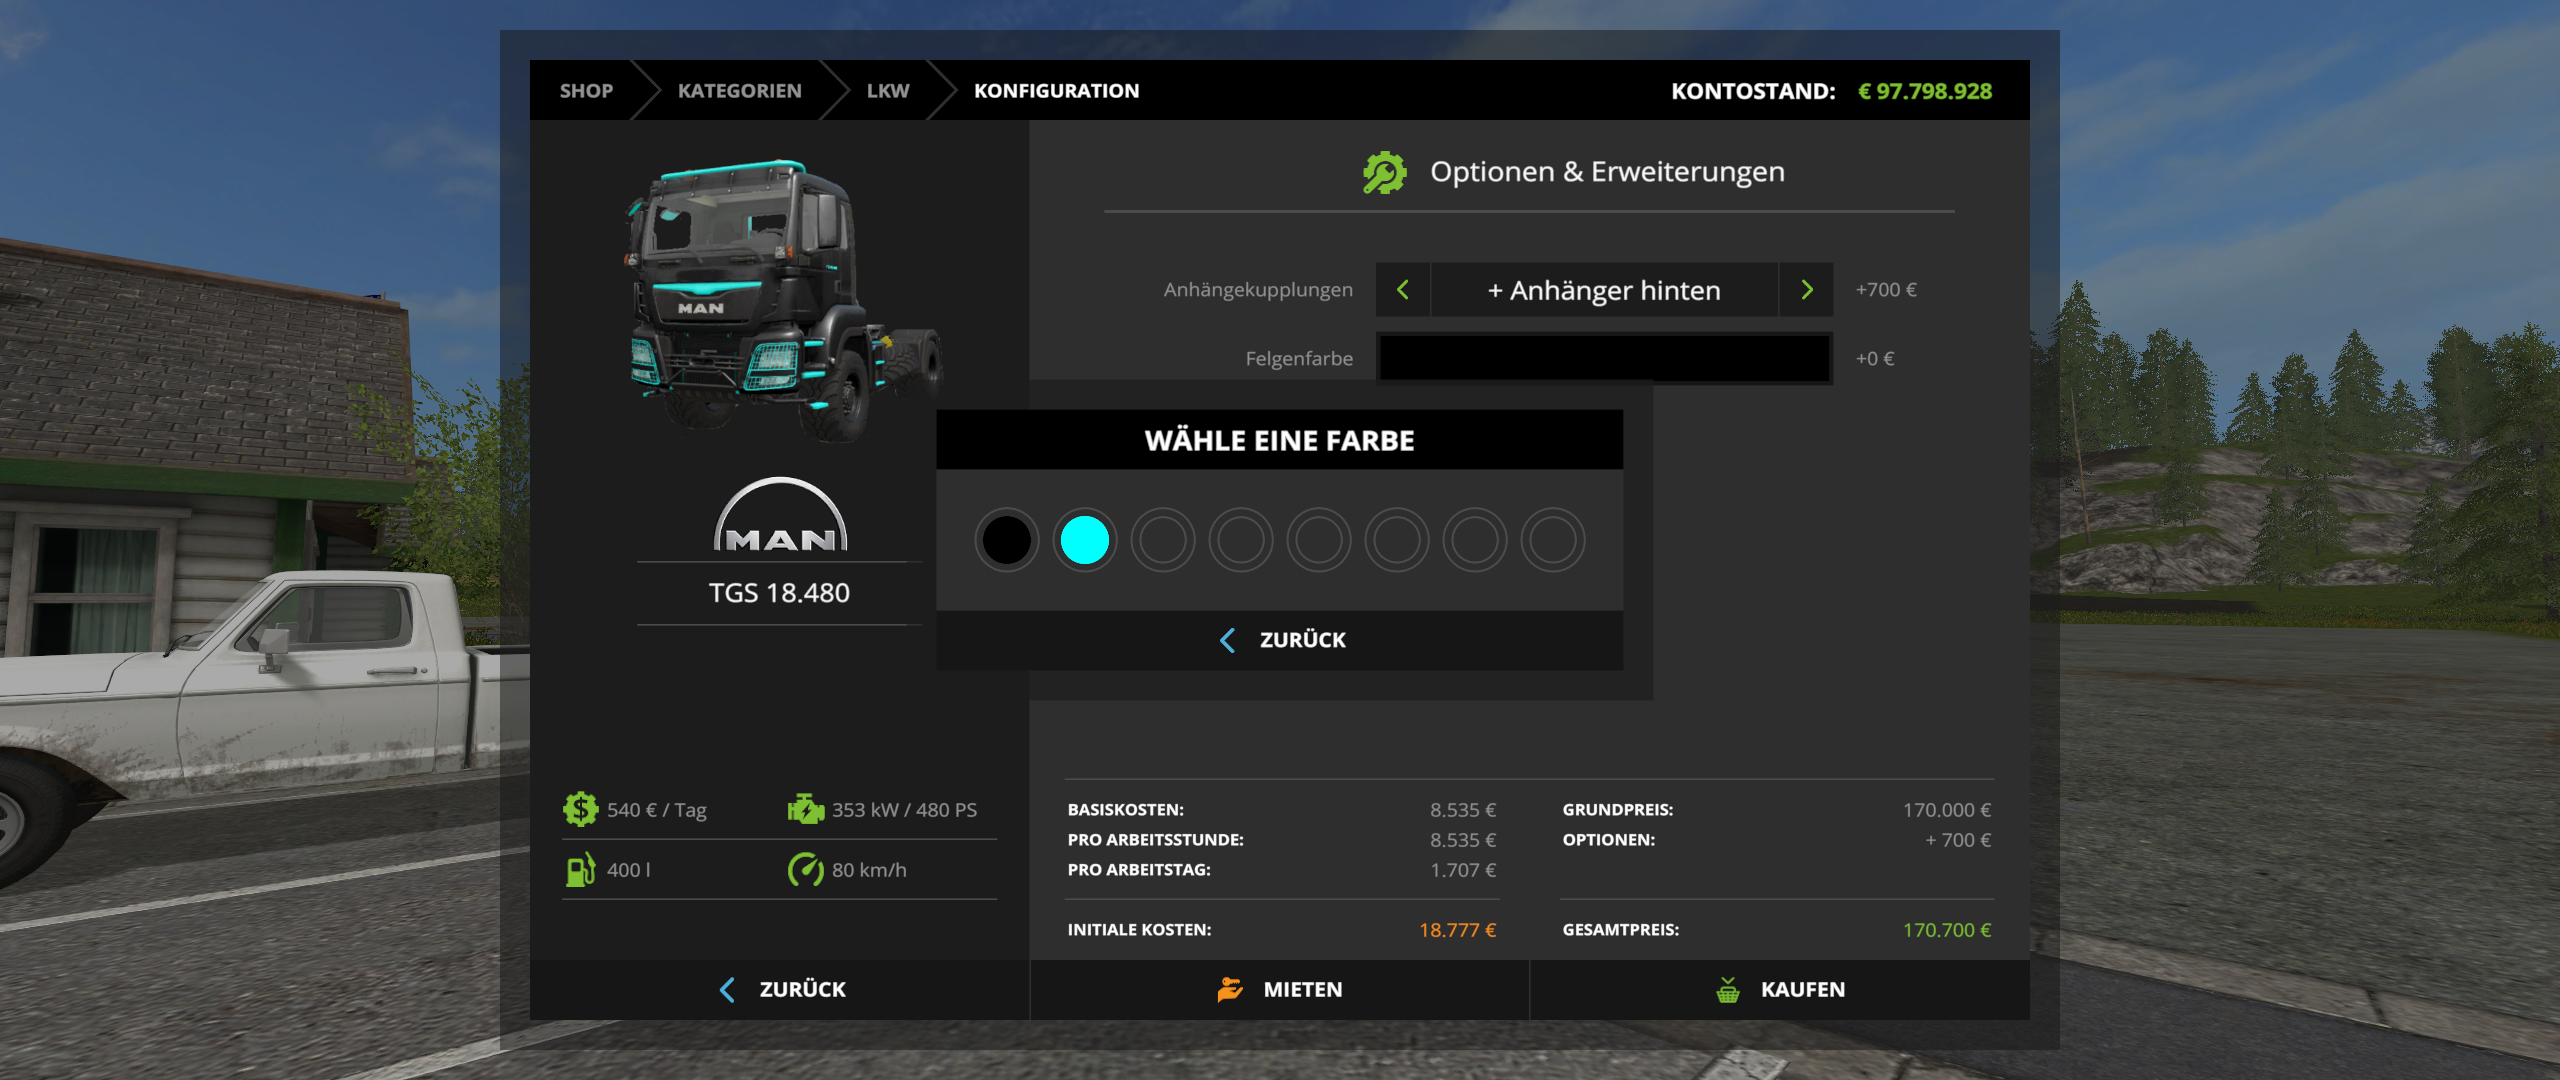2560x1080 pixels.
Task: Click the KONTOSTAND: label
Action: 1753,91
